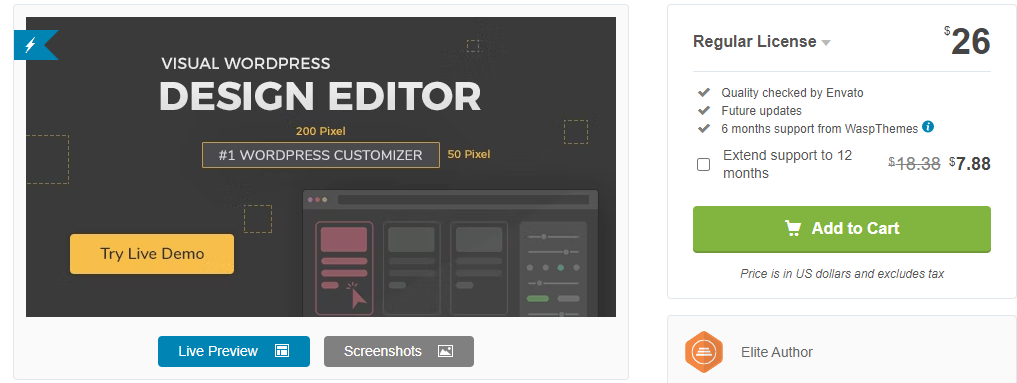Expand the Regular License dropdown arrow
1017x383 pixels.
pyautogui.click(x=826, y=43)
